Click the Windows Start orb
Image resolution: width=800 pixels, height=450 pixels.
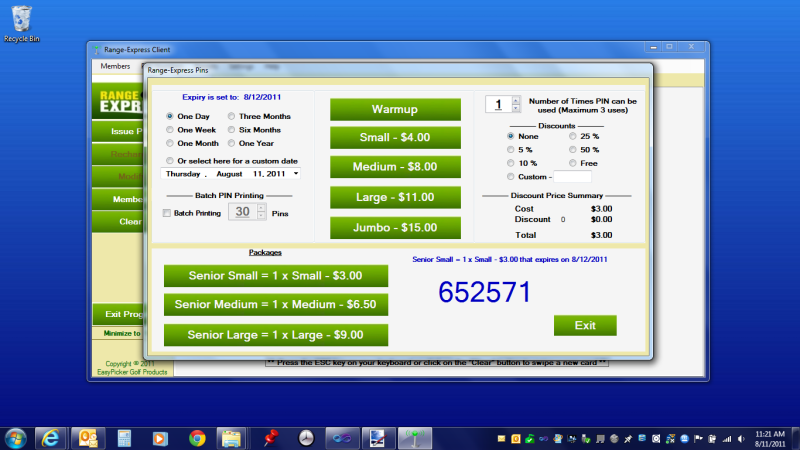click(x=16, y=438)
